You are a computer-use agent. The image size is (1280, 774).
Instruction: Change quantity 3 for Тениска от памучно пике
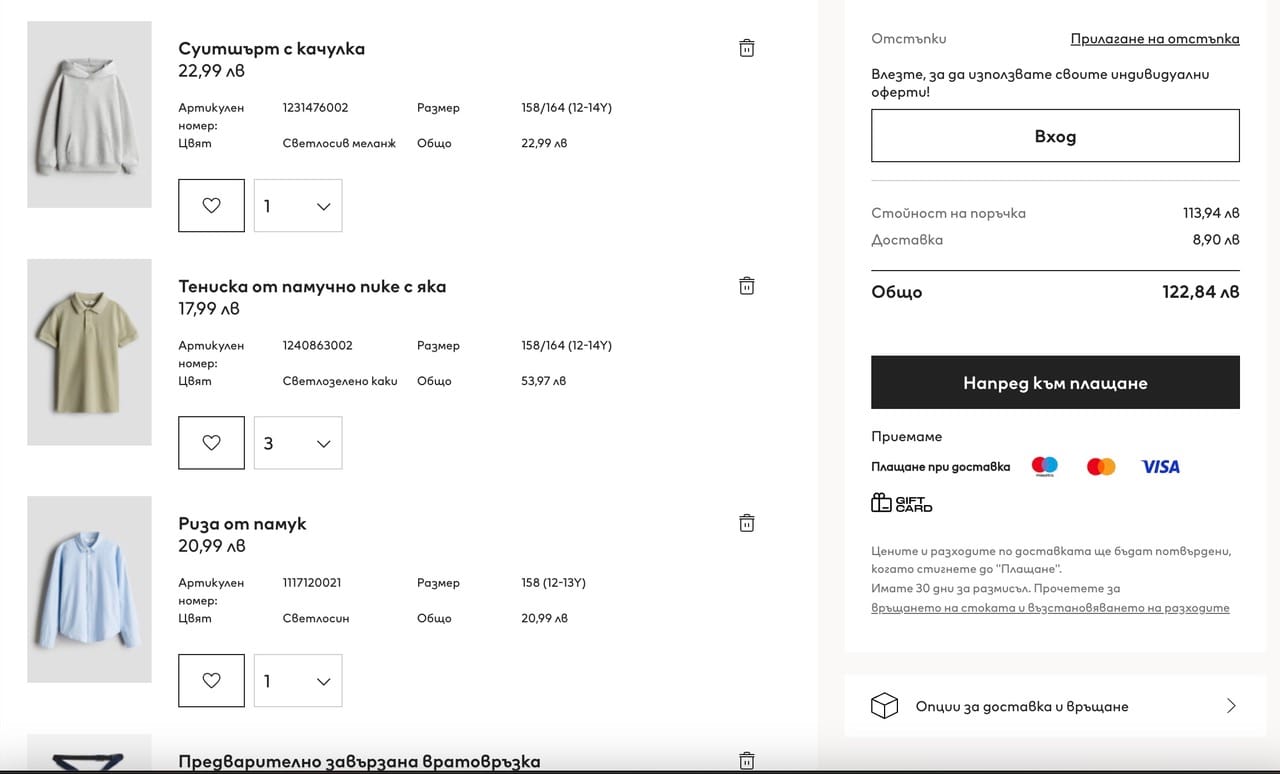pos(298,443)
